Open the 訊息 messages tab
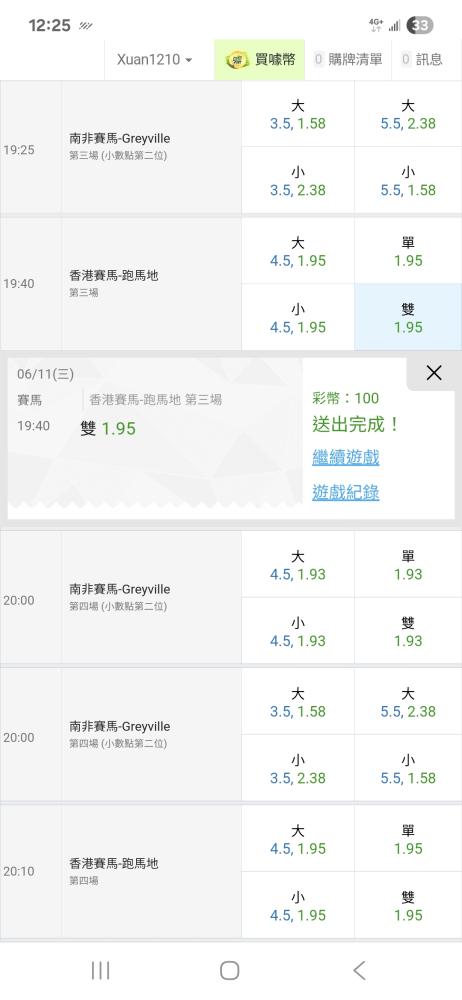462x1000 pixels. coord(426,60)
